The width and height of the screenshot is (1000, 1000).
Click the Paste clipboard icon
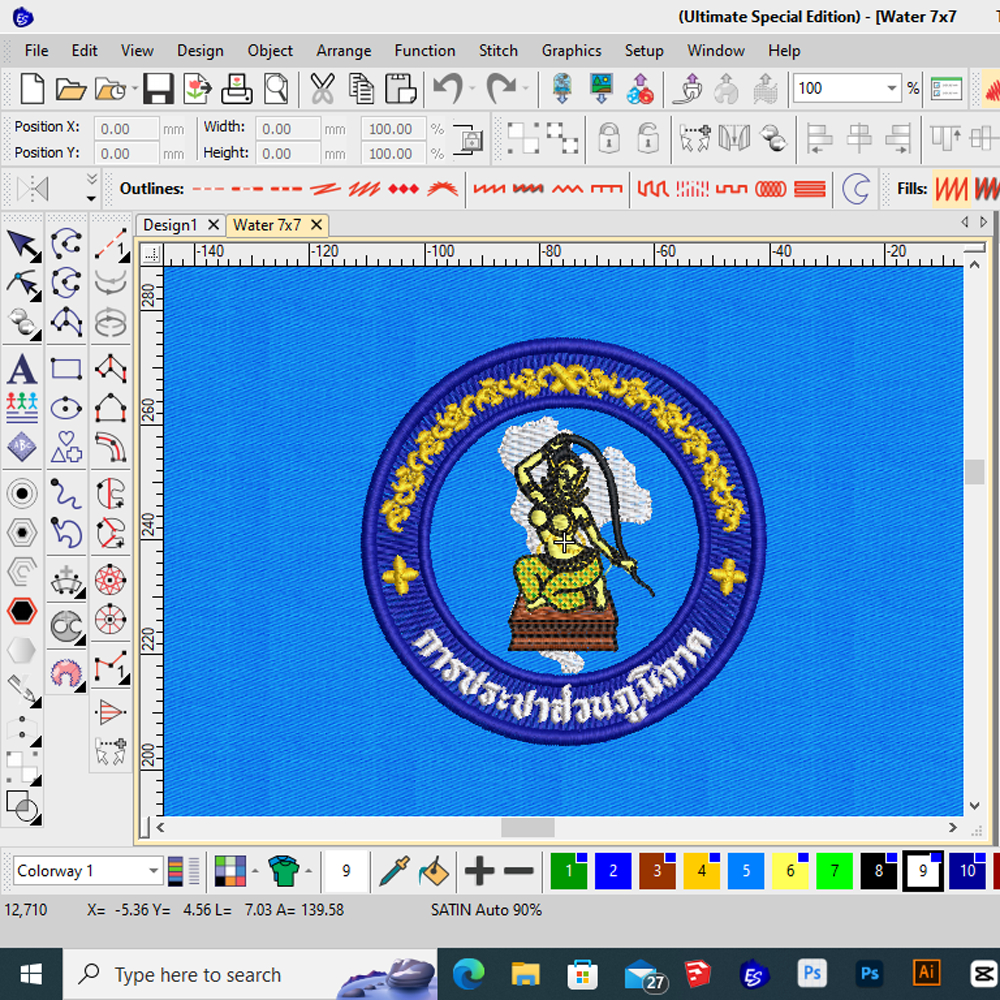tap(401, 88)
